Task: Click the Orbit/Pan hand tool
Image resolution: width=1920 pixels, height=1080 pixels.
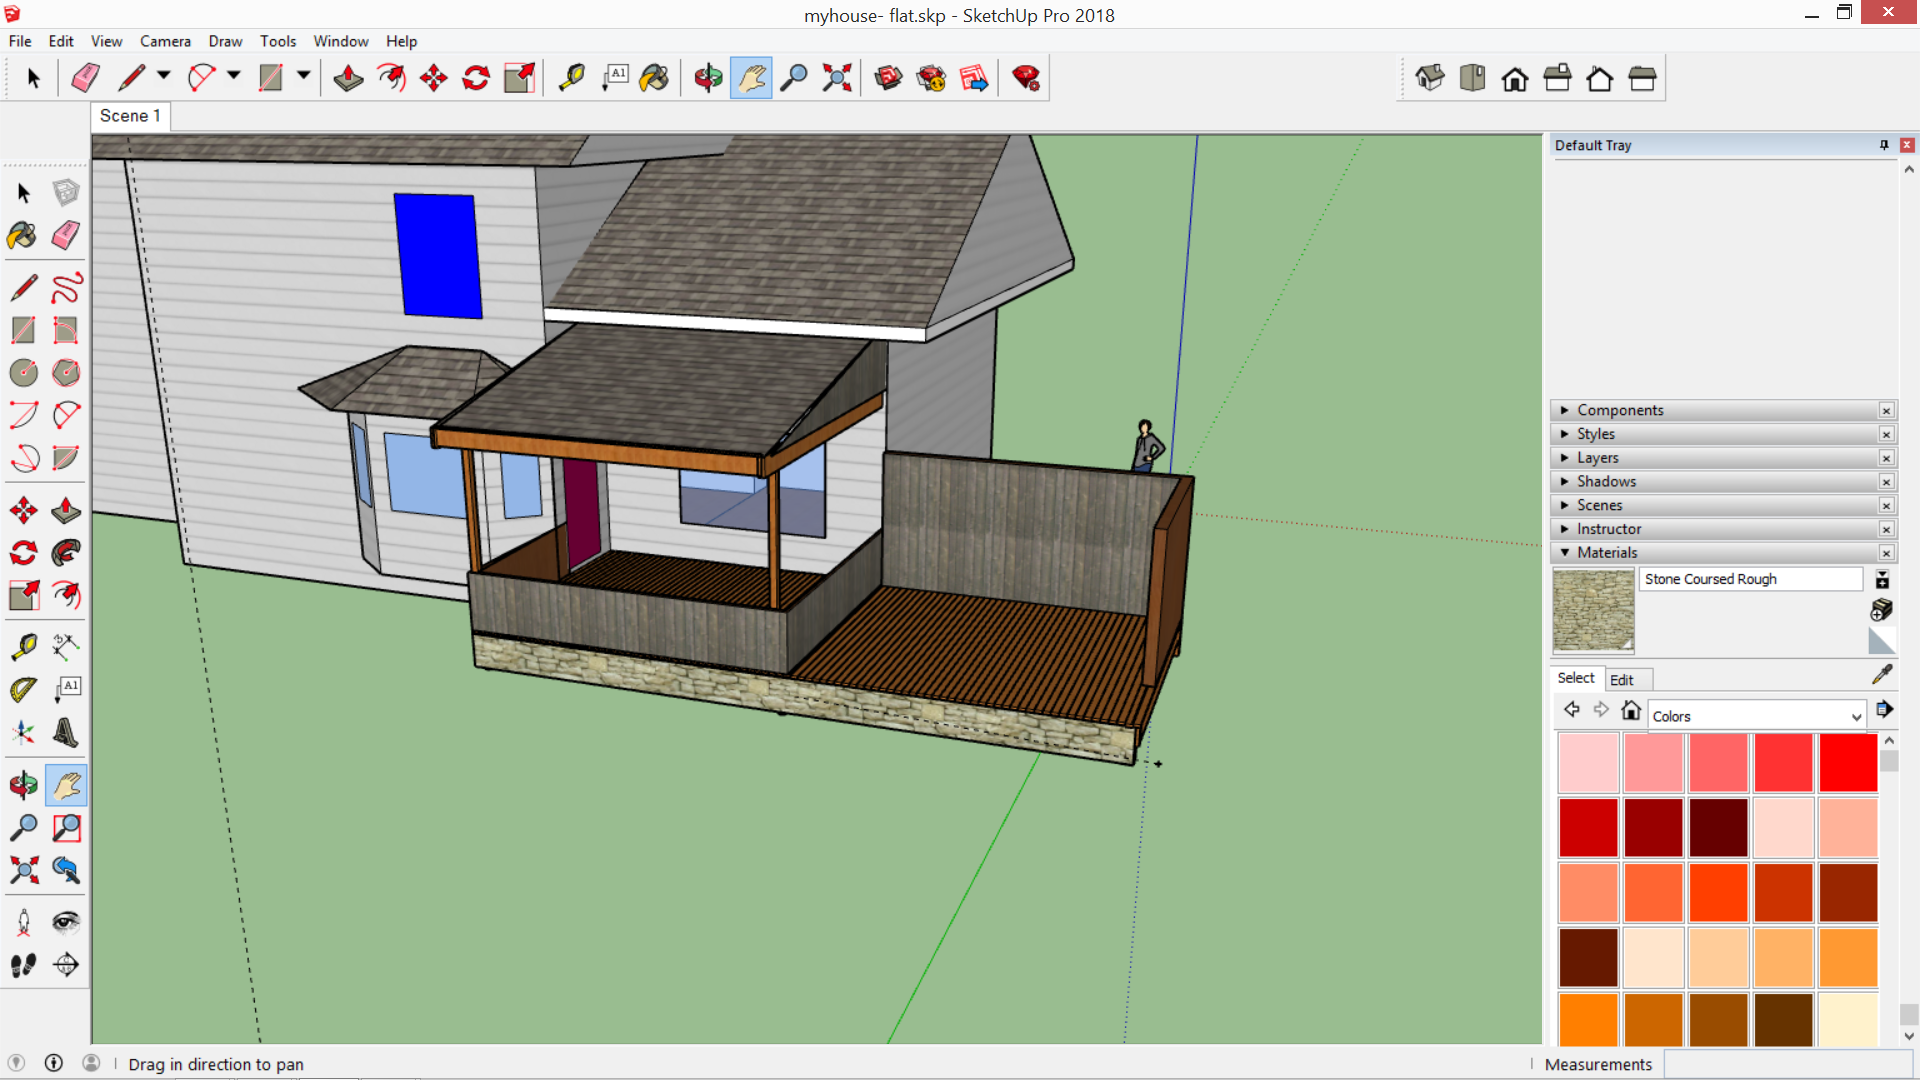Action: point(750,78)
